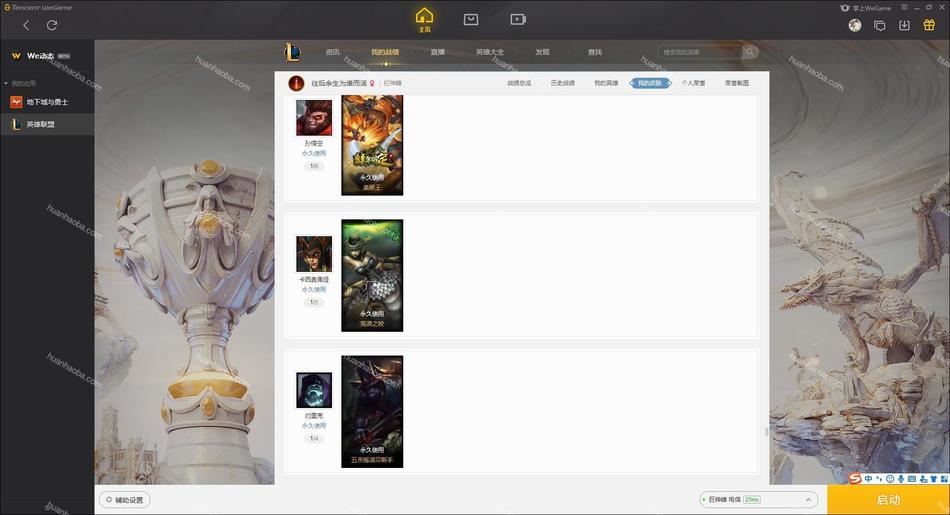Open the download manager icon
Image resolution: width=950 pixels, height=515 pixels.
904,25
